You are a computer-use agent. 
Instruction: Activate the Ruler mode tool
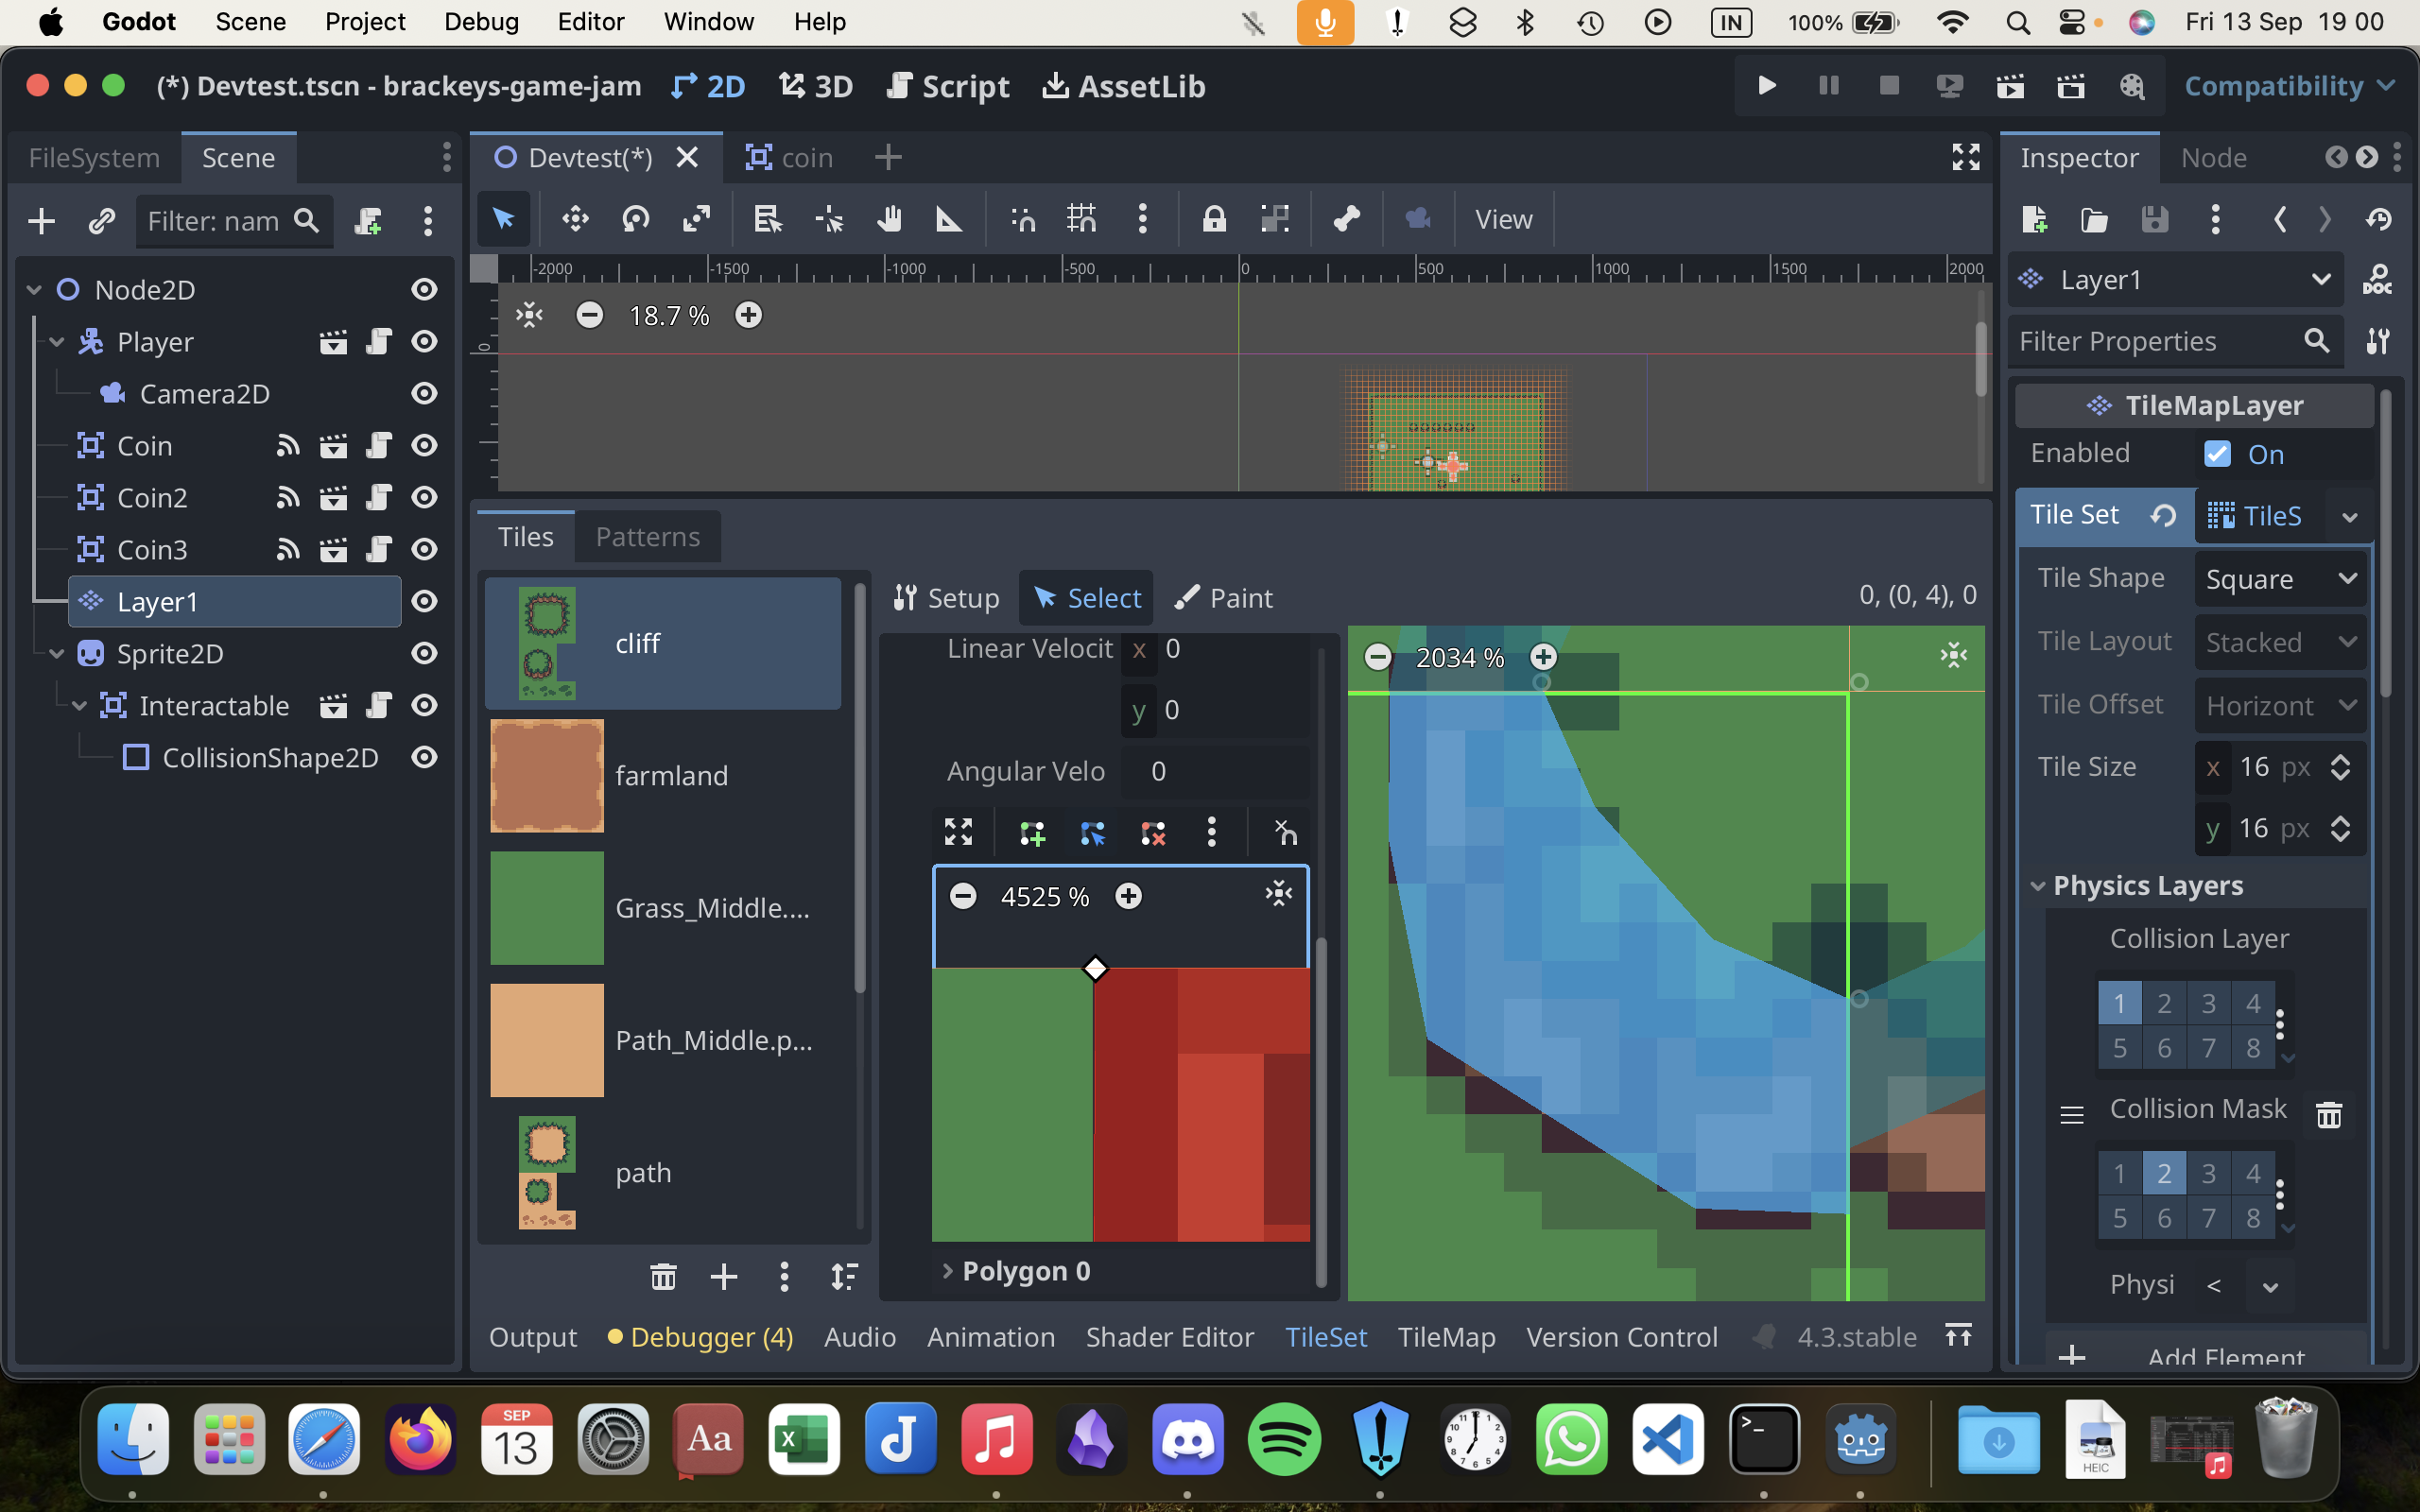pyautogui.click(x=948, y=219)
